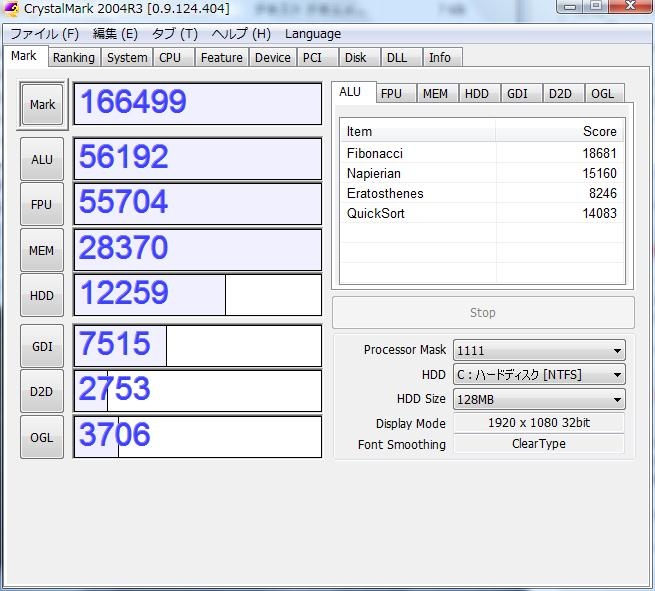Click the CrystalMark title bar icon
655x591 pixels.
coord(11,9)
